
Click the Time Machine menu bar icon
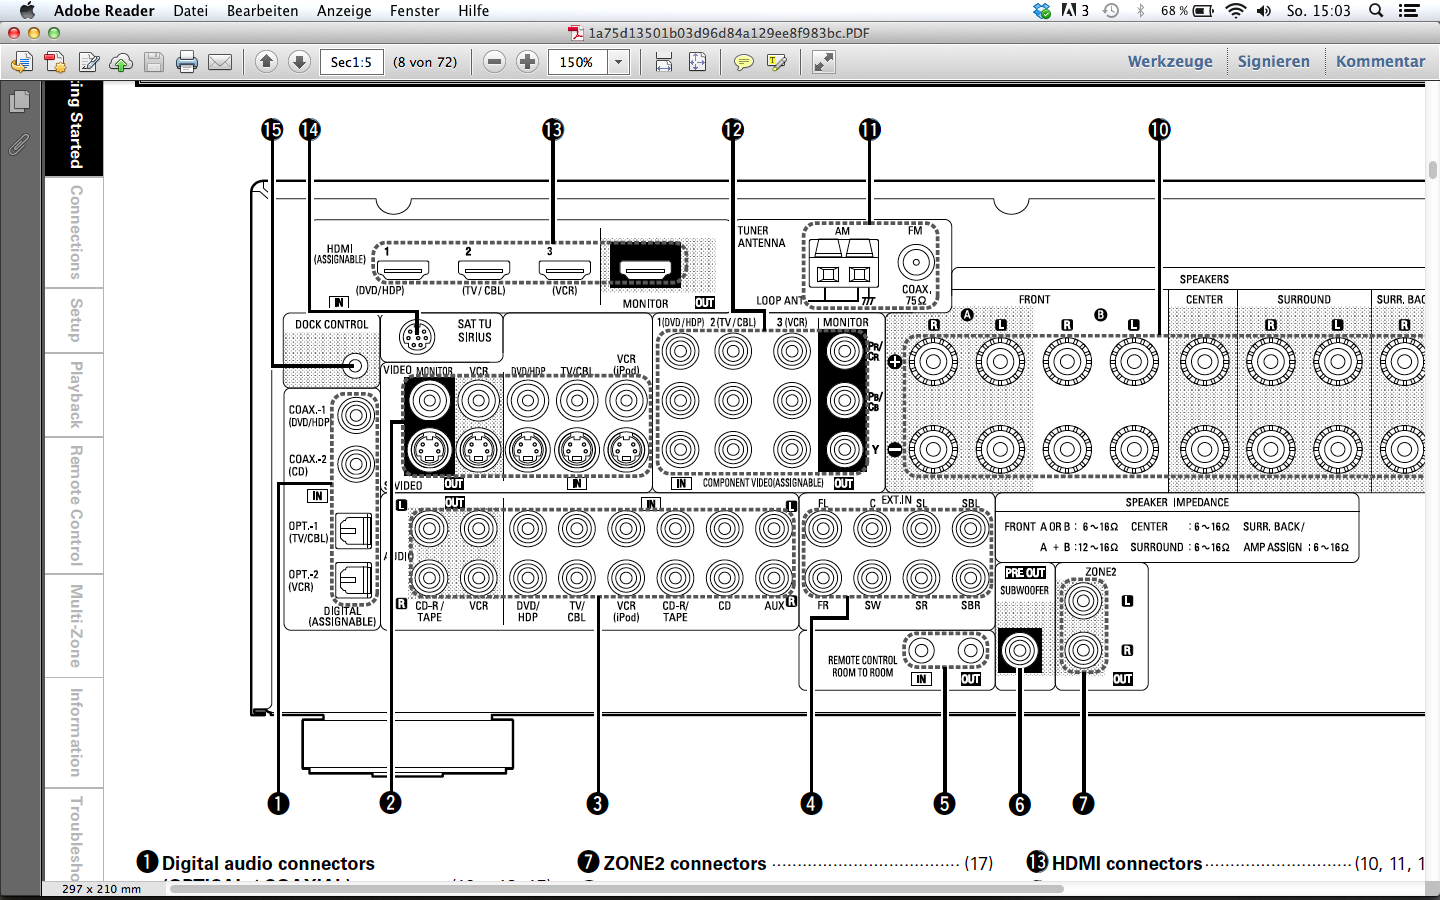point(1111,11)
